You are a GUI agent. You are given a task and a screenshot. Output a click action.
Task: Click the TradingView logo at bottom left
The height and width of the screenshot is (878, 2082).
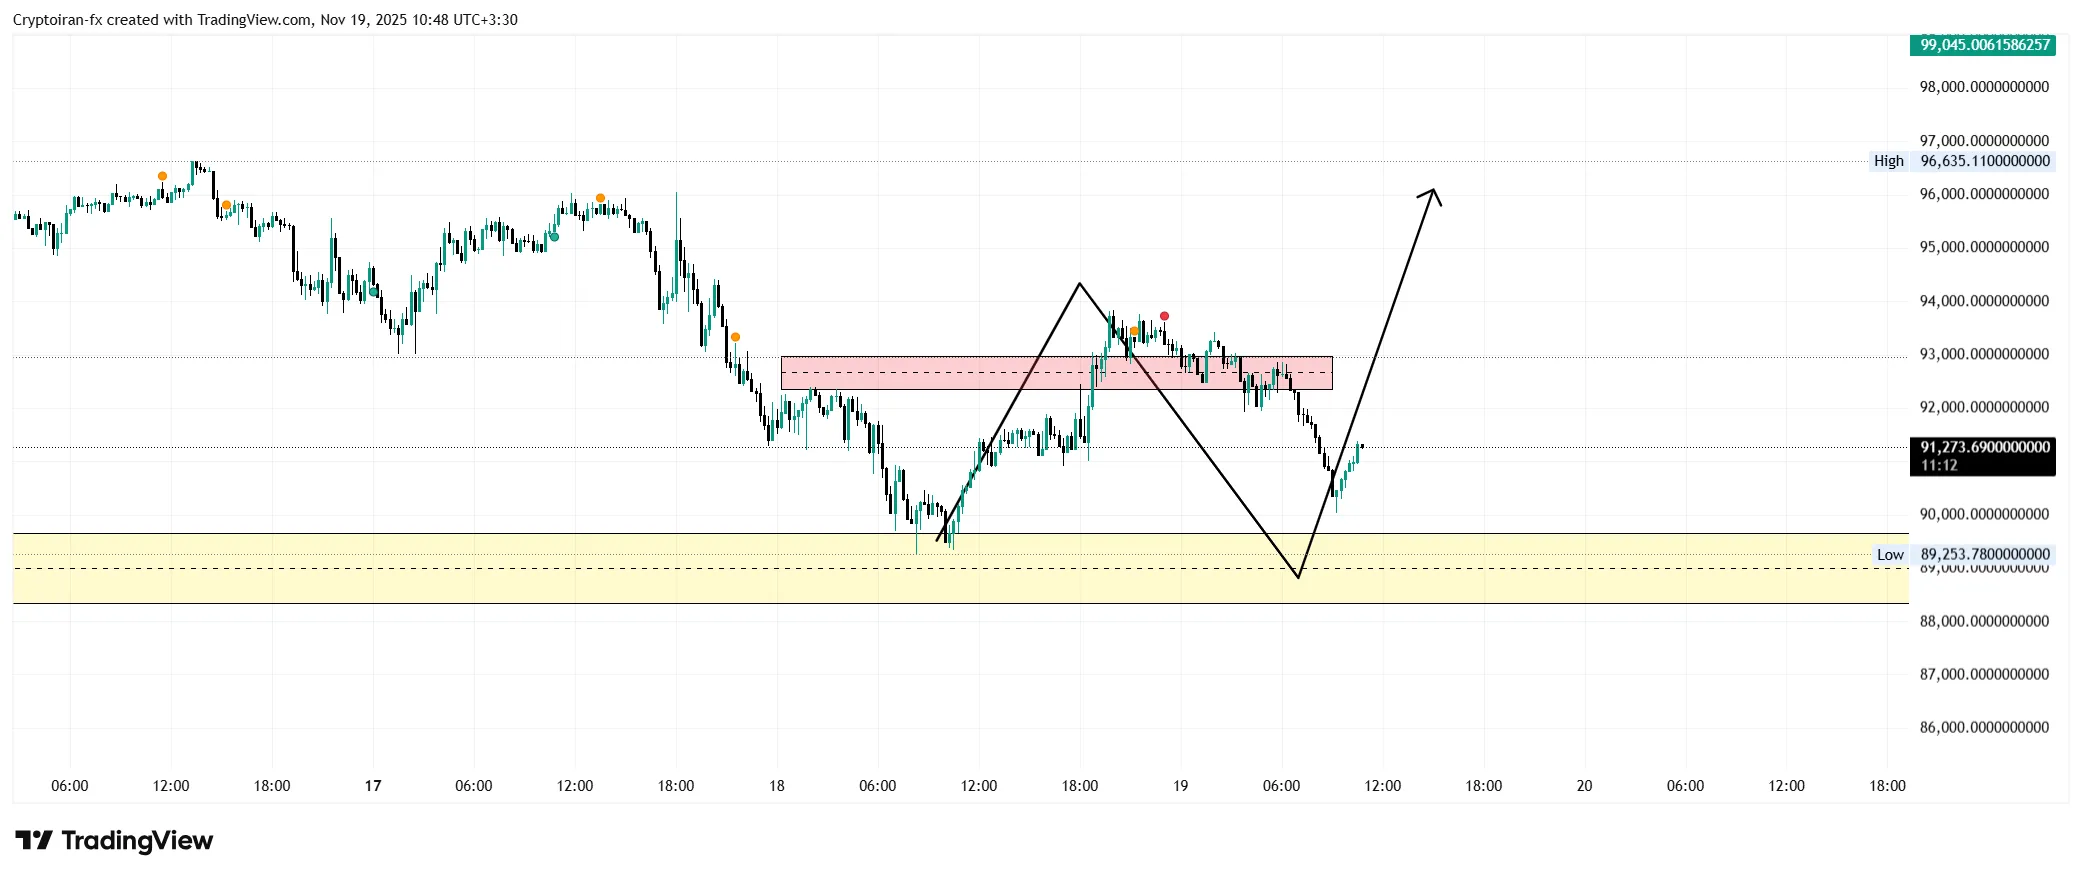pyautogui.click(x=114, y=841)
